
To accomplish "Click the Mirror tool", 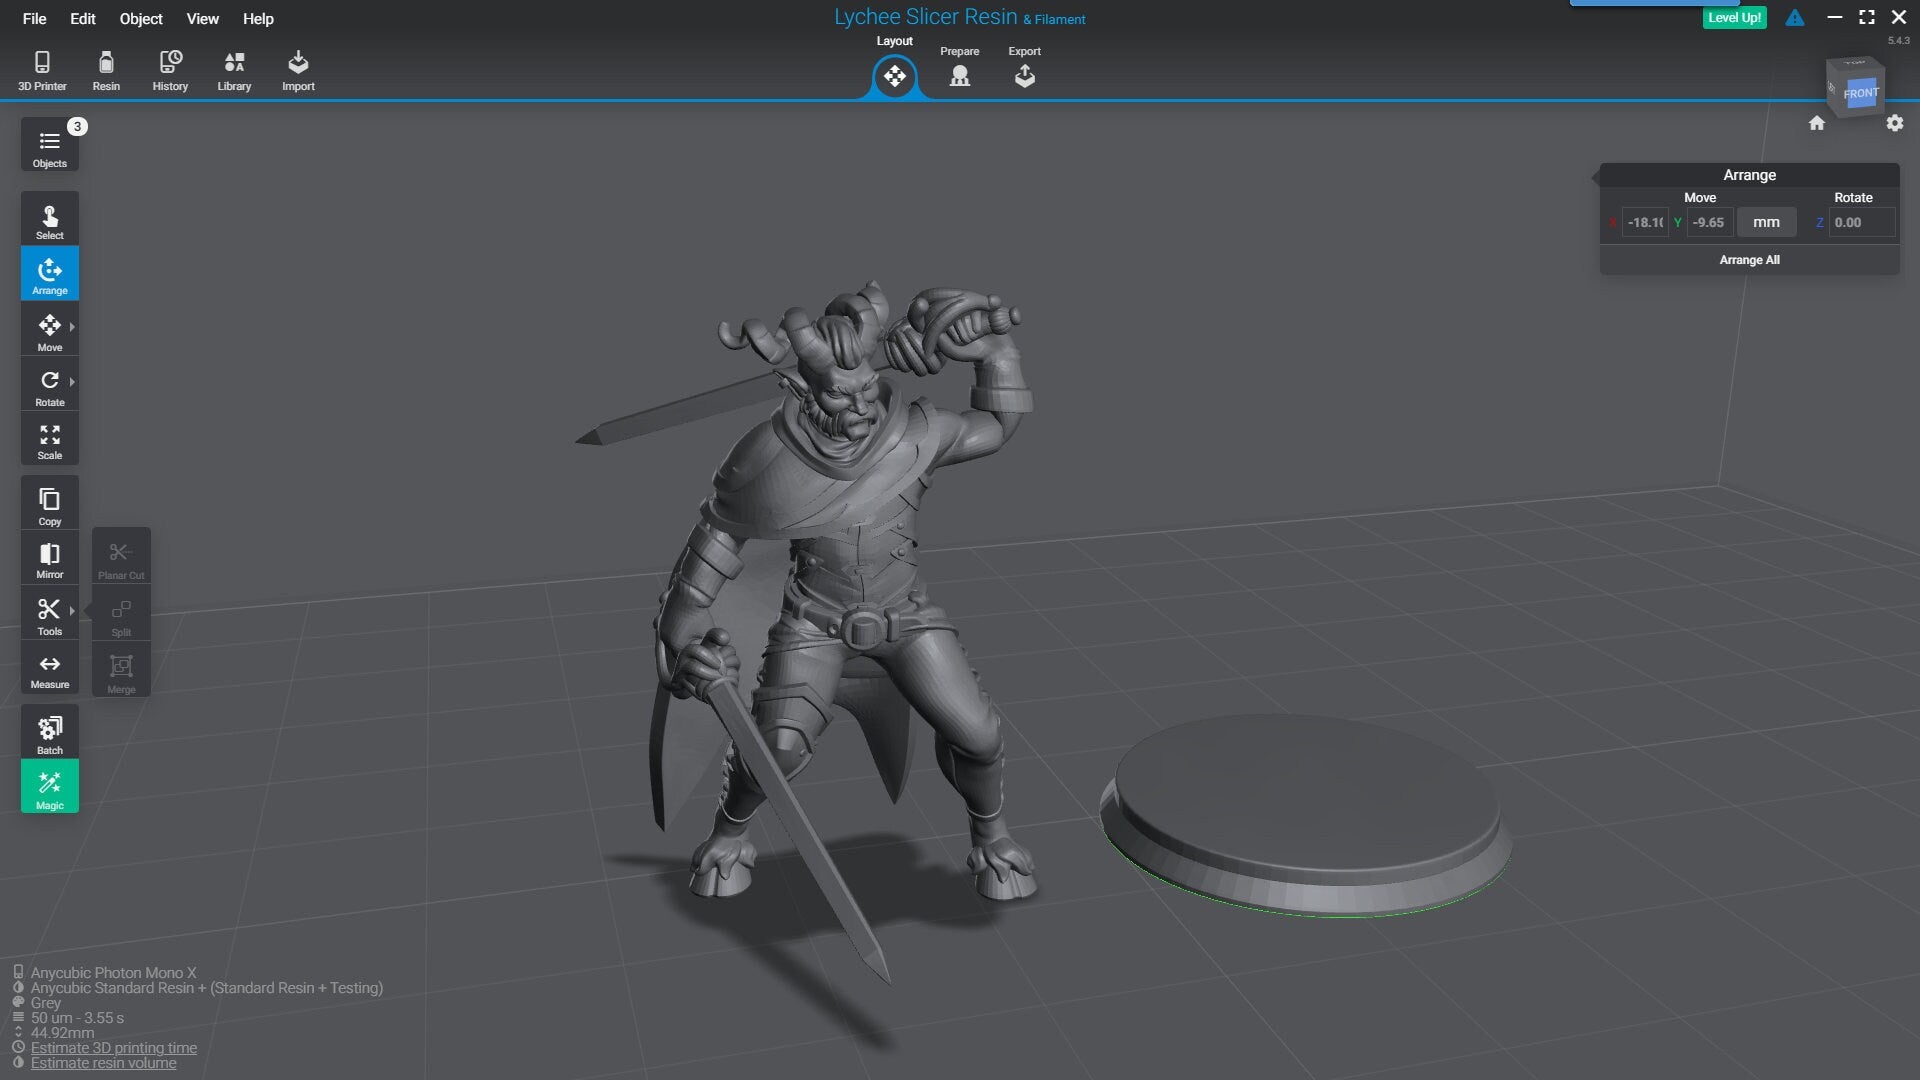I will pyautogui.click(x=50, y=559).
